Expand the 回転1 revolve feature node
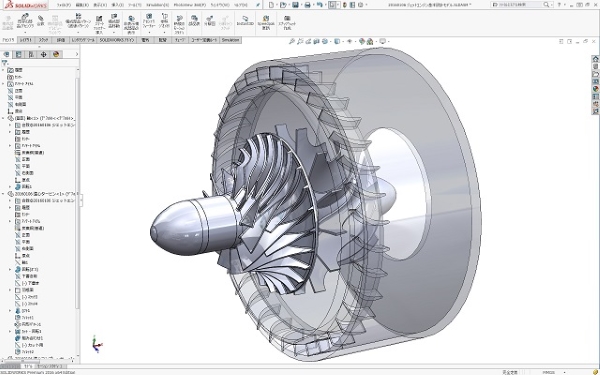600x375 pixels. tap(10, 186)
